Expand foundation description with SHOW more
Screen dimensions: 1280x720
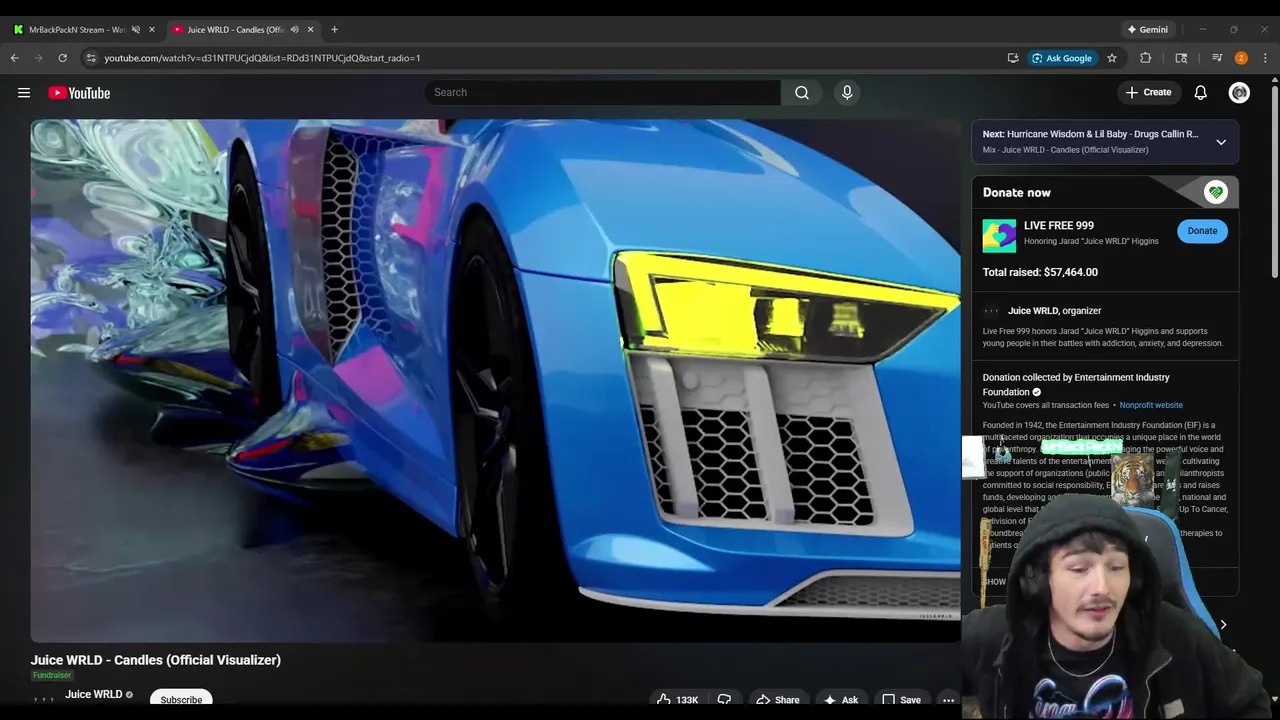pos(997,581)
